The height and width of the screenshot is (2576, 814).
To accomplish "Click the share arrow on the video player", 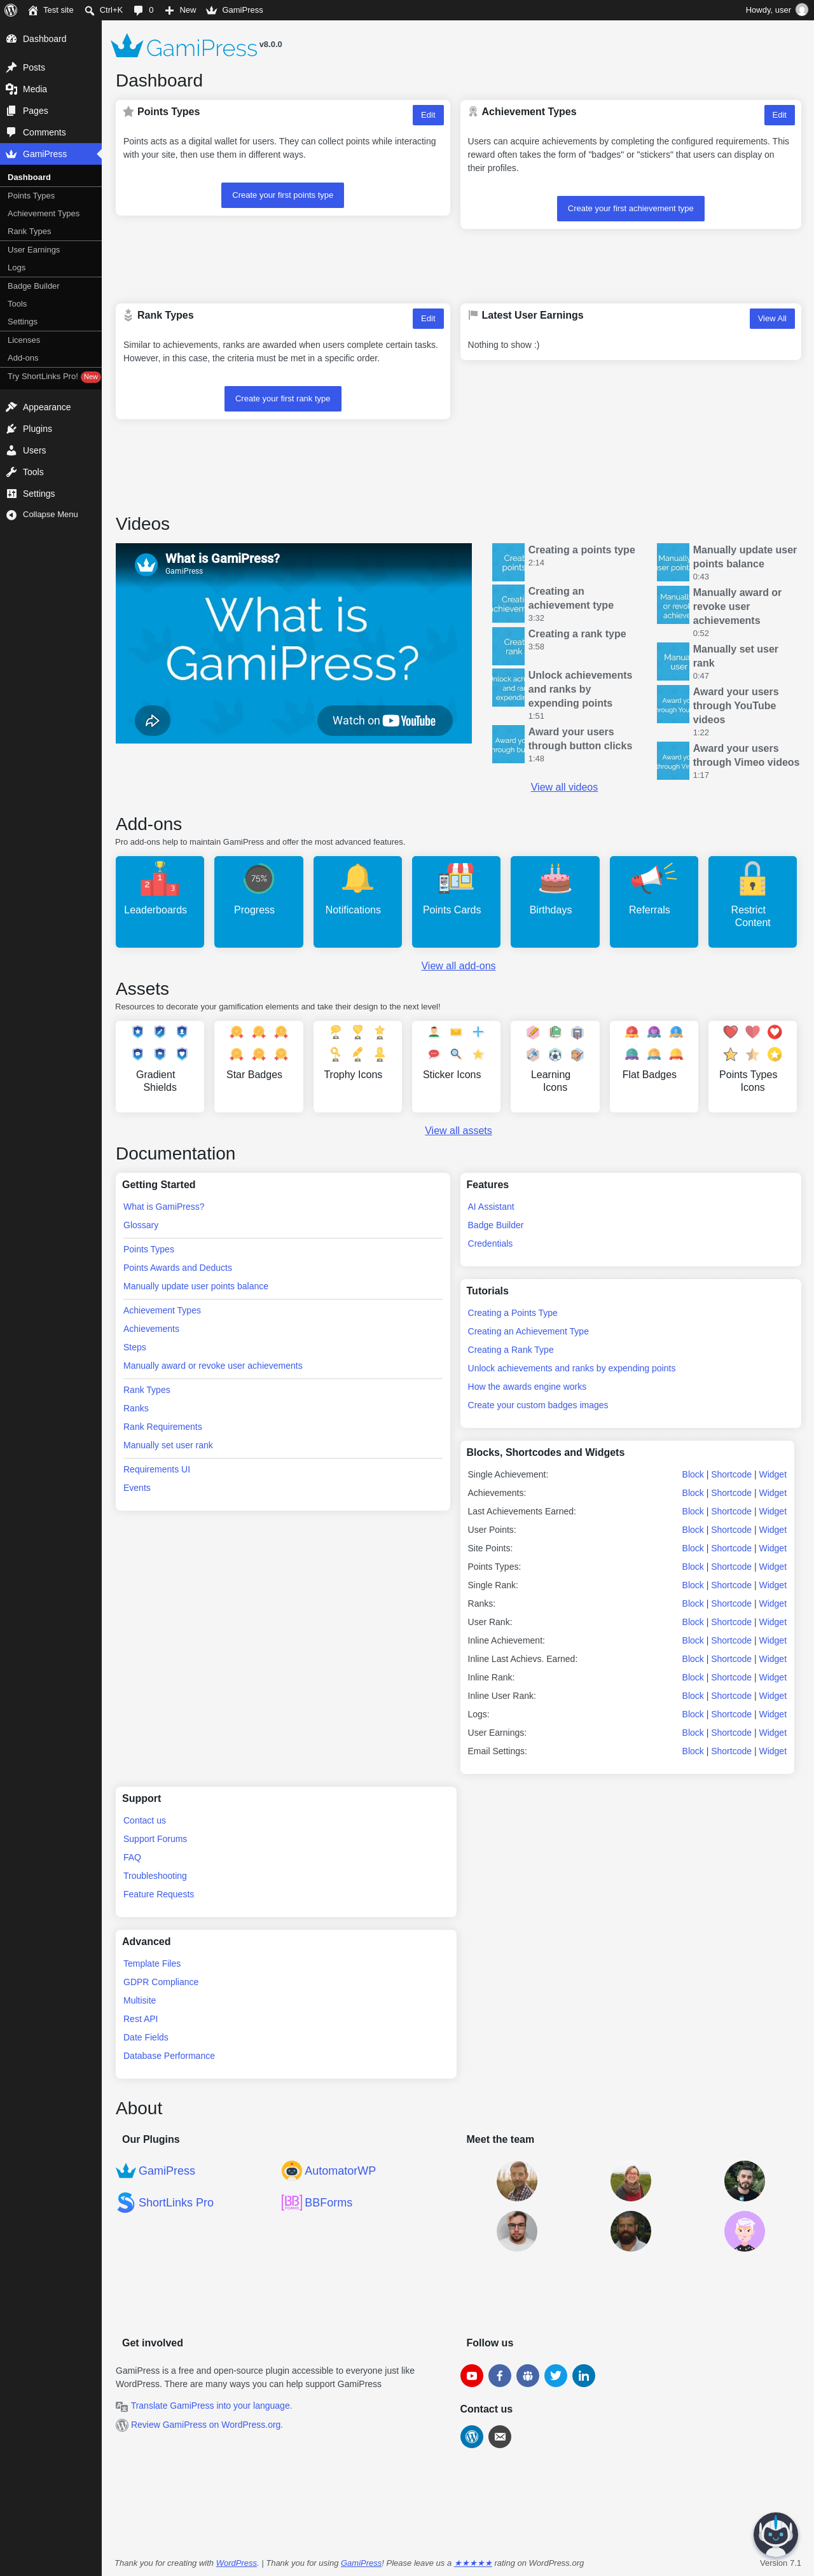I will pos(152,720).
